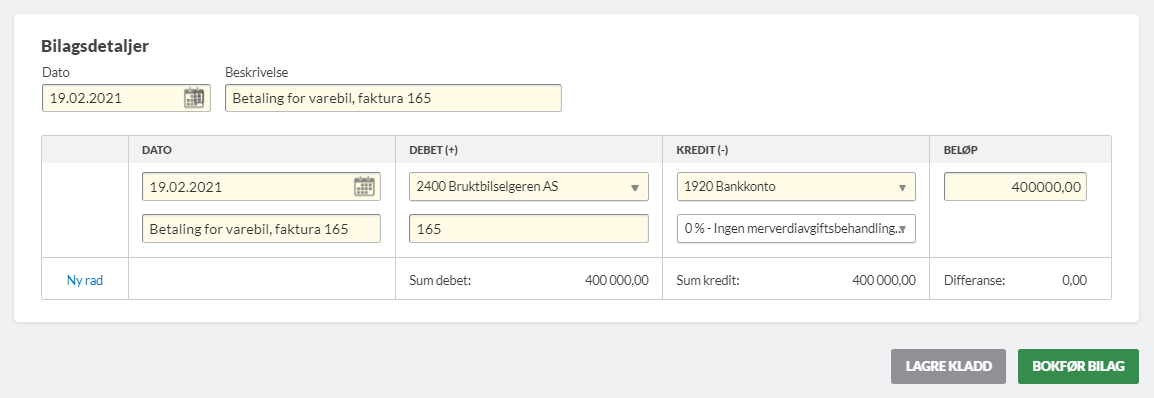Image resolution: width=1154 pixels, height=398 pixels.
Task: Add a new line with Ny rad
Action: click(x=85, y=280)
